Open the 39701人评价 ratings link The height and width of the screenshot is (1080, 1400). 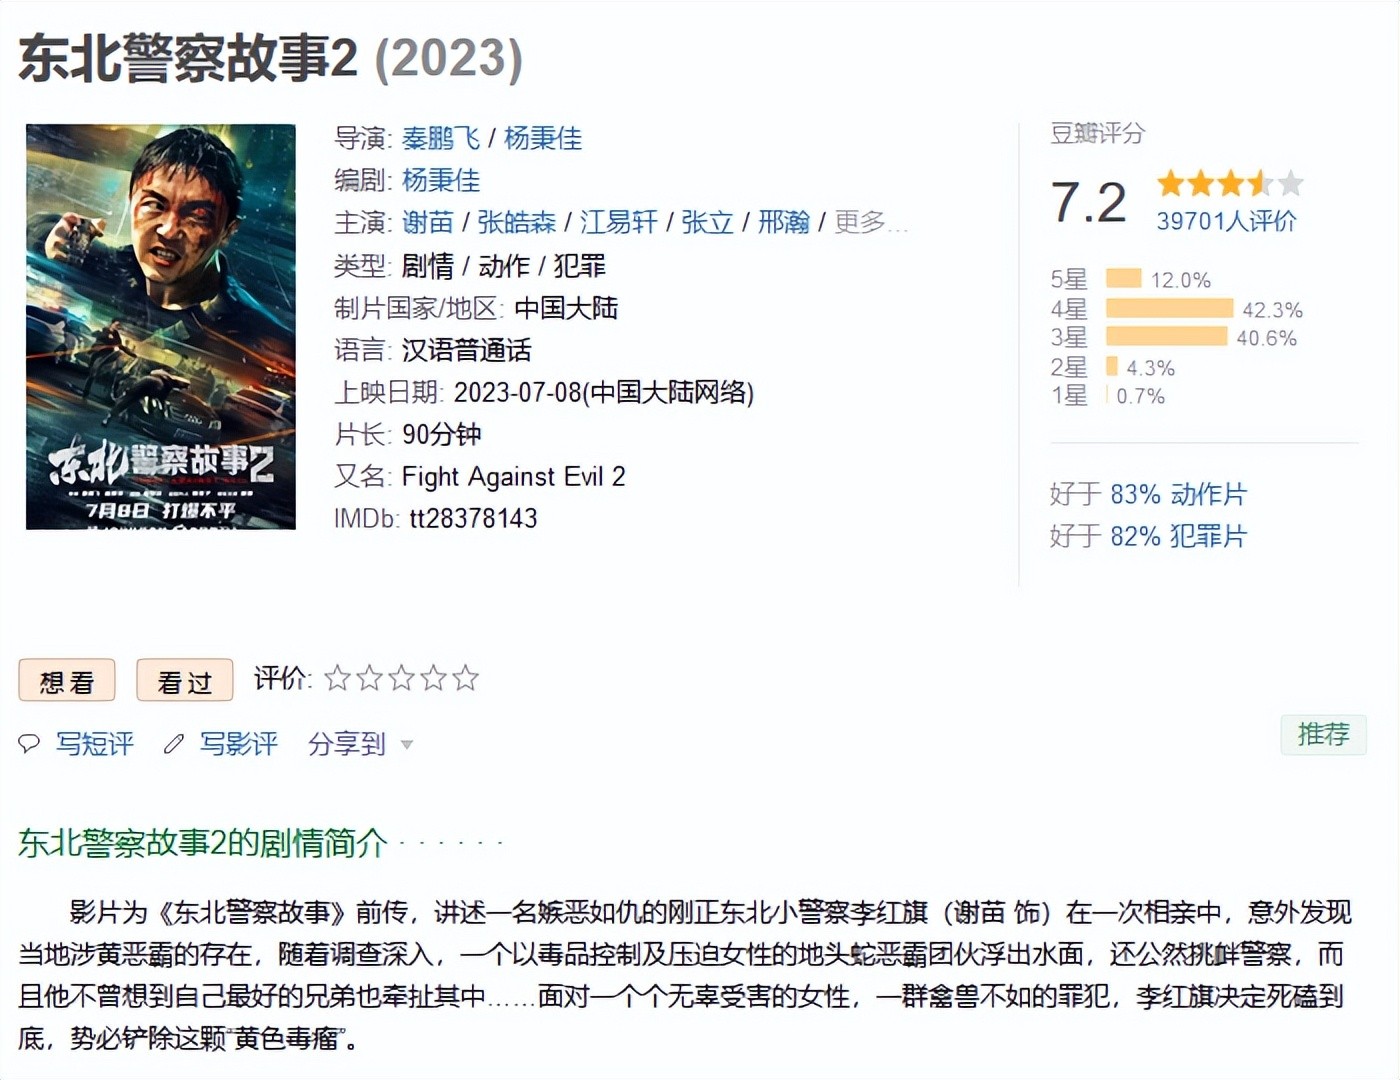[1226, 221]
